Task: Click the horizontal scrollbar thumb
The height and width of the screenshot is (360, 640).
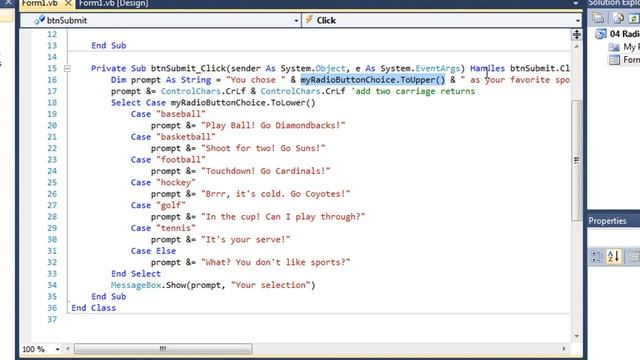Action: click(163, 349)
